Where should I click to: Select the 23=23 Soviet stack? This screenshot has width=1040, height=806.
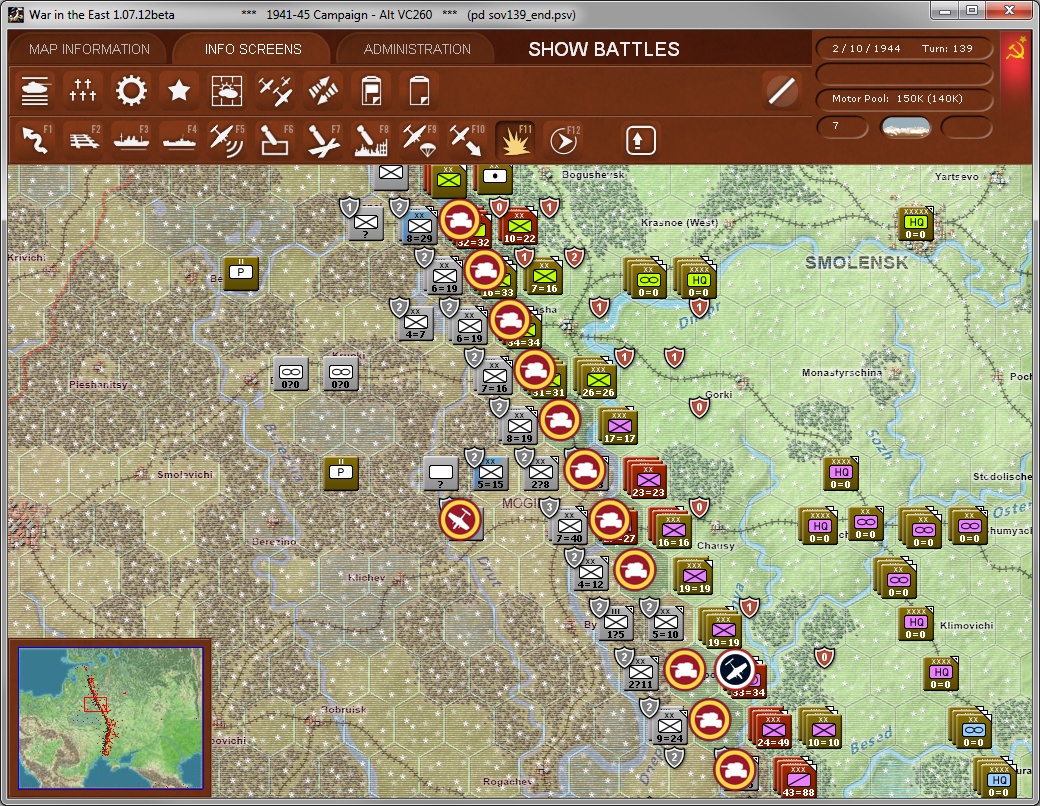point(647,480)
